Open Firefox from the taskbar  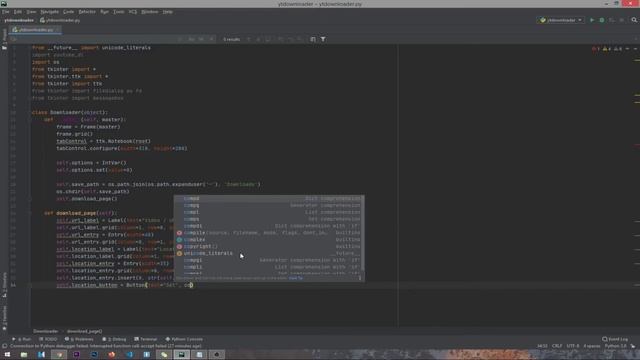tap(111, 355)
